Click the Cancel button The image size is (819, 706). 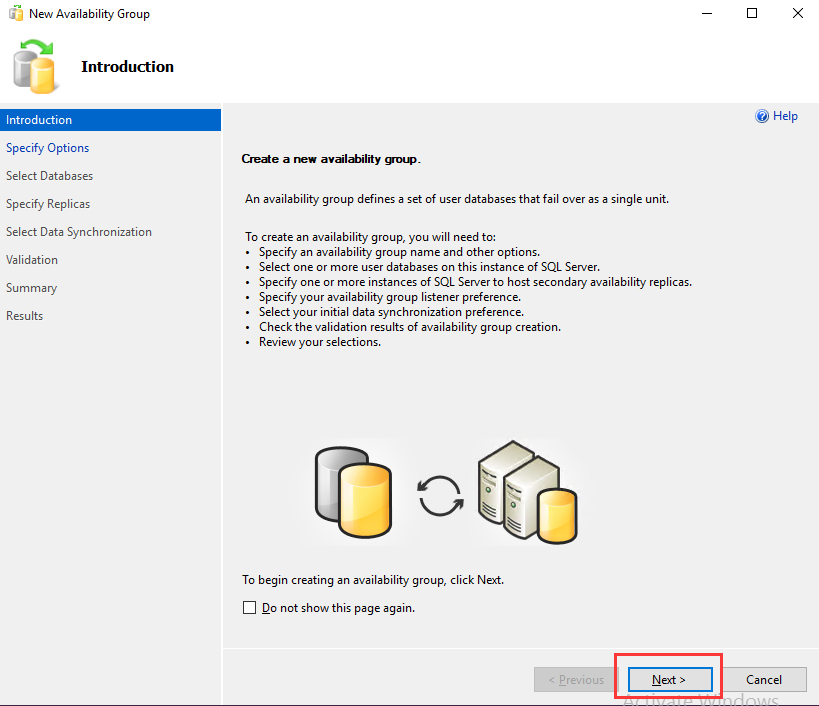[x=764, y=679]
